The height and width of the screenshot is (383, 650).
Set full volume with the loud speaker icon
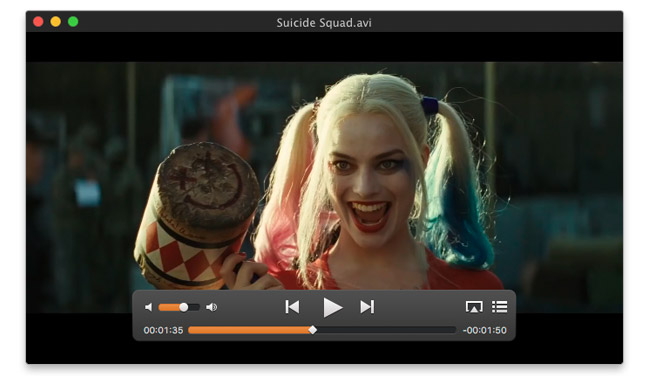[211, 307]
